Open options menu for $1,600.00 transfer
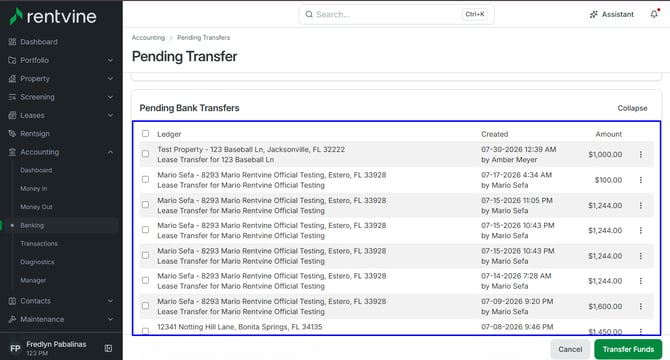 641,307
